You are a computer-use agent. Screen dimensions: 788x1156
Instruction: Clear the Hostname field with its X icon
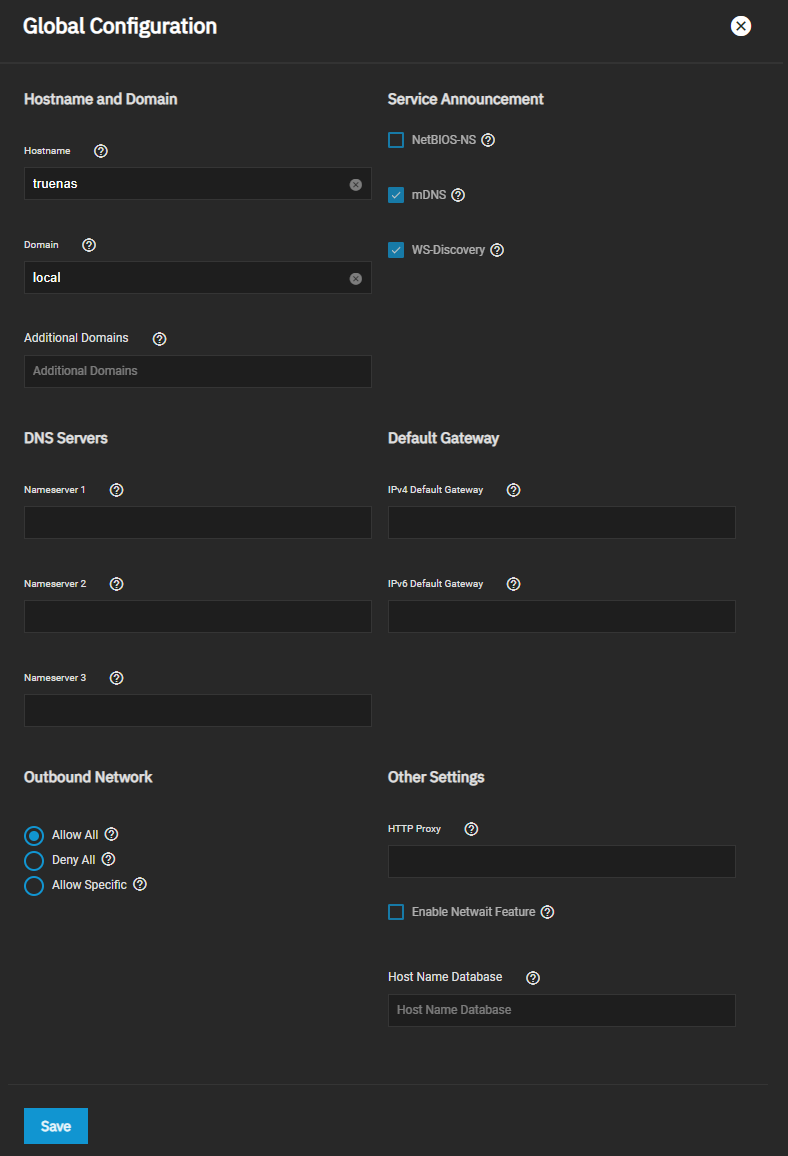356,184
